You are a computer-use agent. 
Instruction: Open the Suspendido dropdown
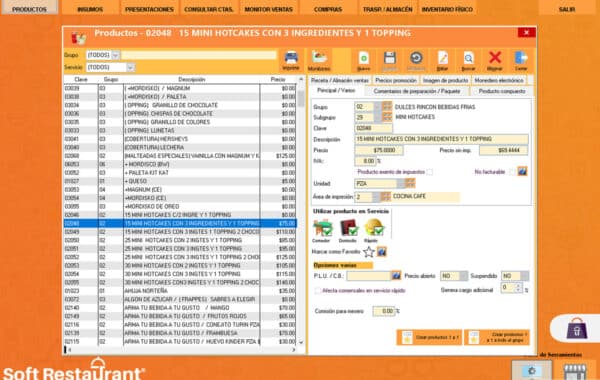525,276
